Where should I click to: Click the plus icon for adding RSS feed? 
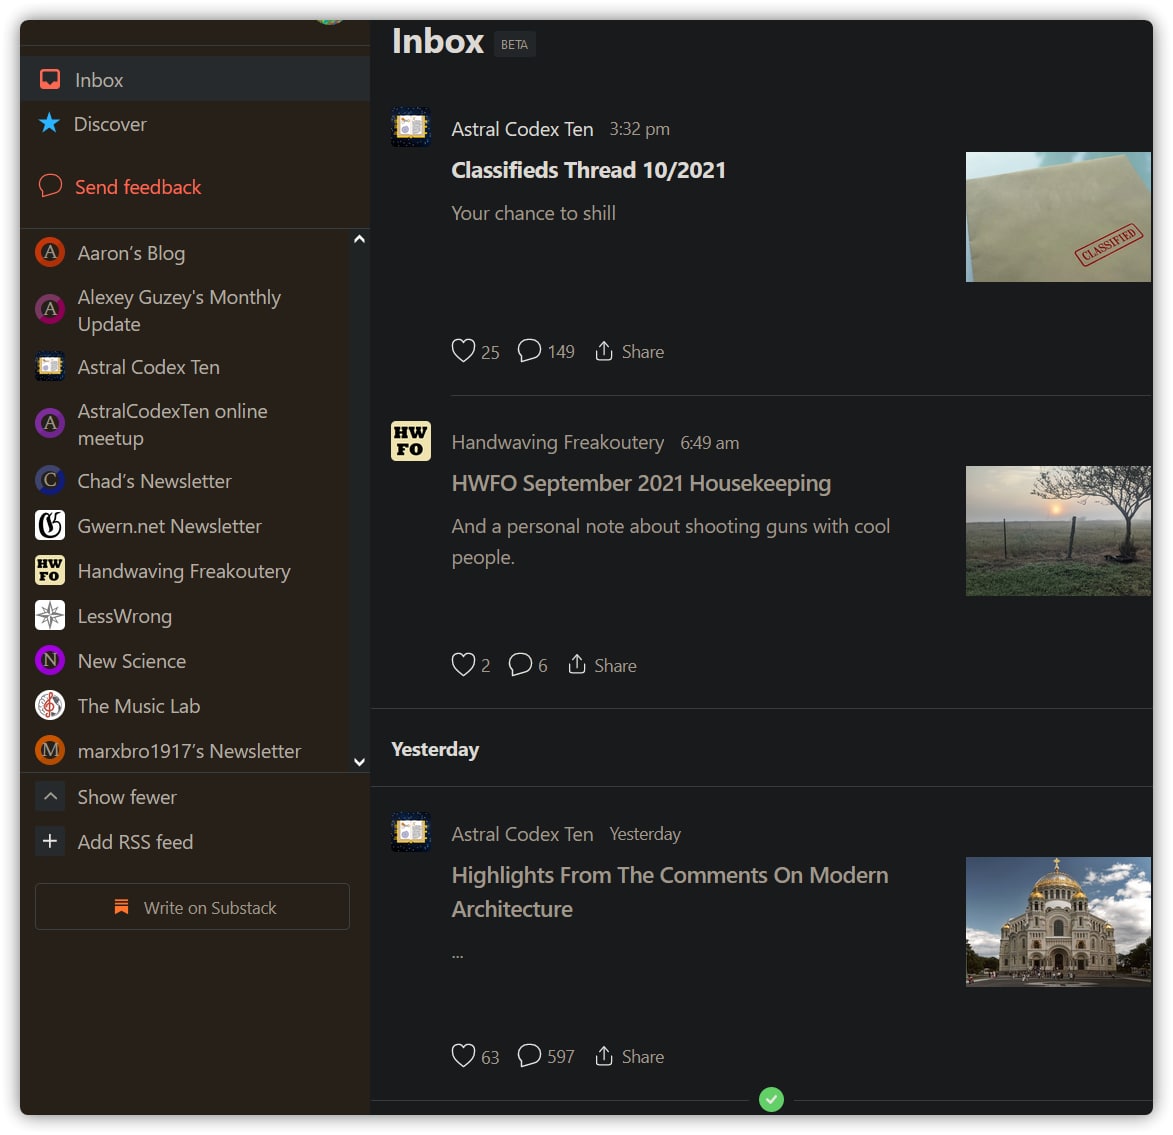pyautogui.click(x=50, y=842)
